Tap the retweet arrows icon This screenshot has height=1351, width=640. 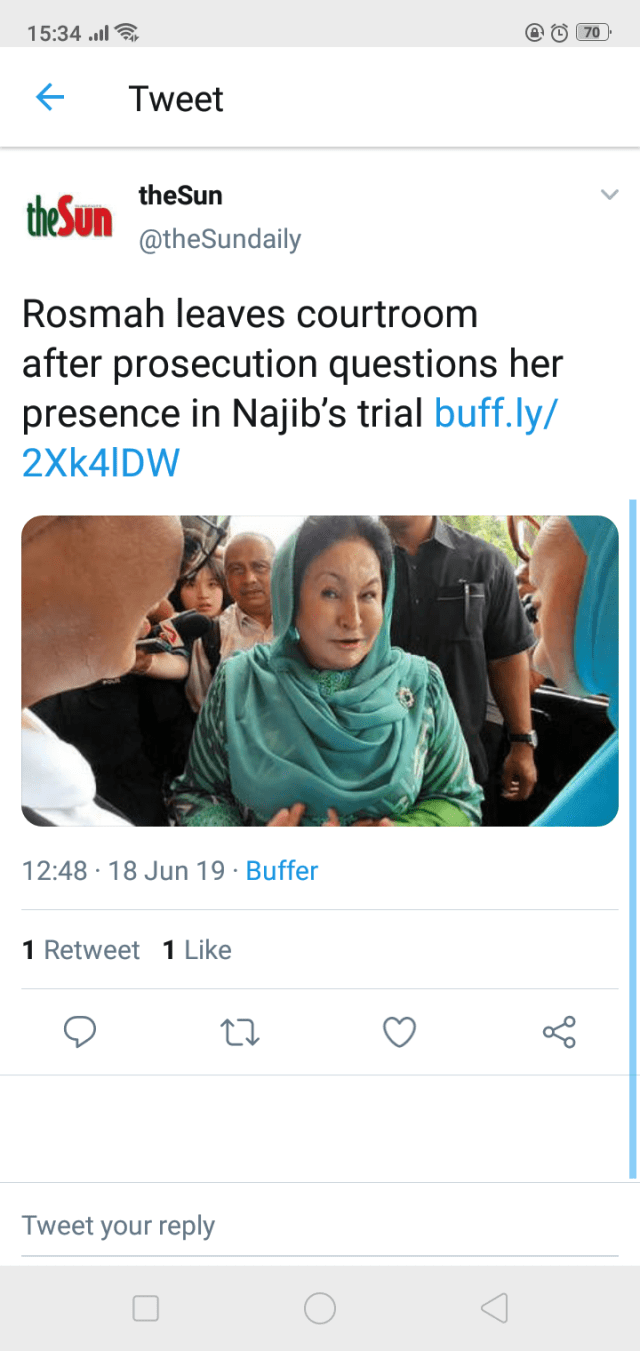click(x=239, y=1031)
